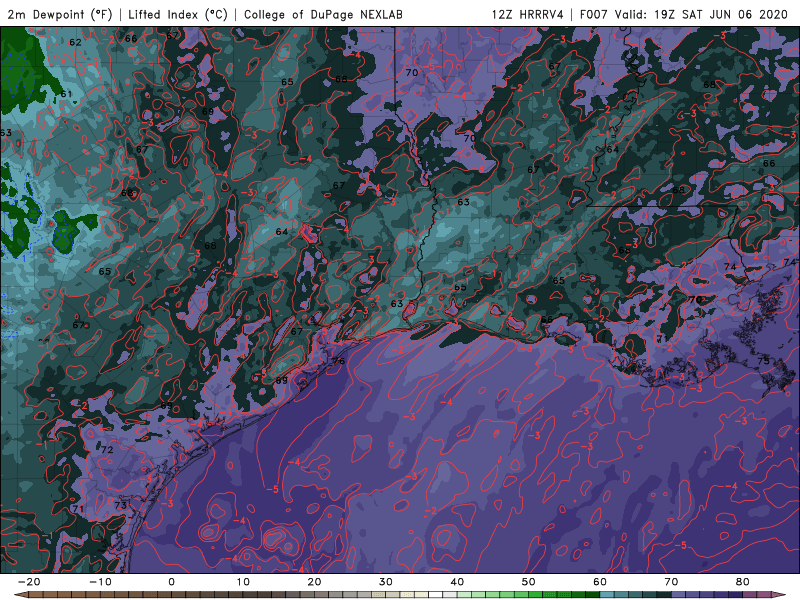
Task: Click the '0' color bar label
Action: point(171,582)
